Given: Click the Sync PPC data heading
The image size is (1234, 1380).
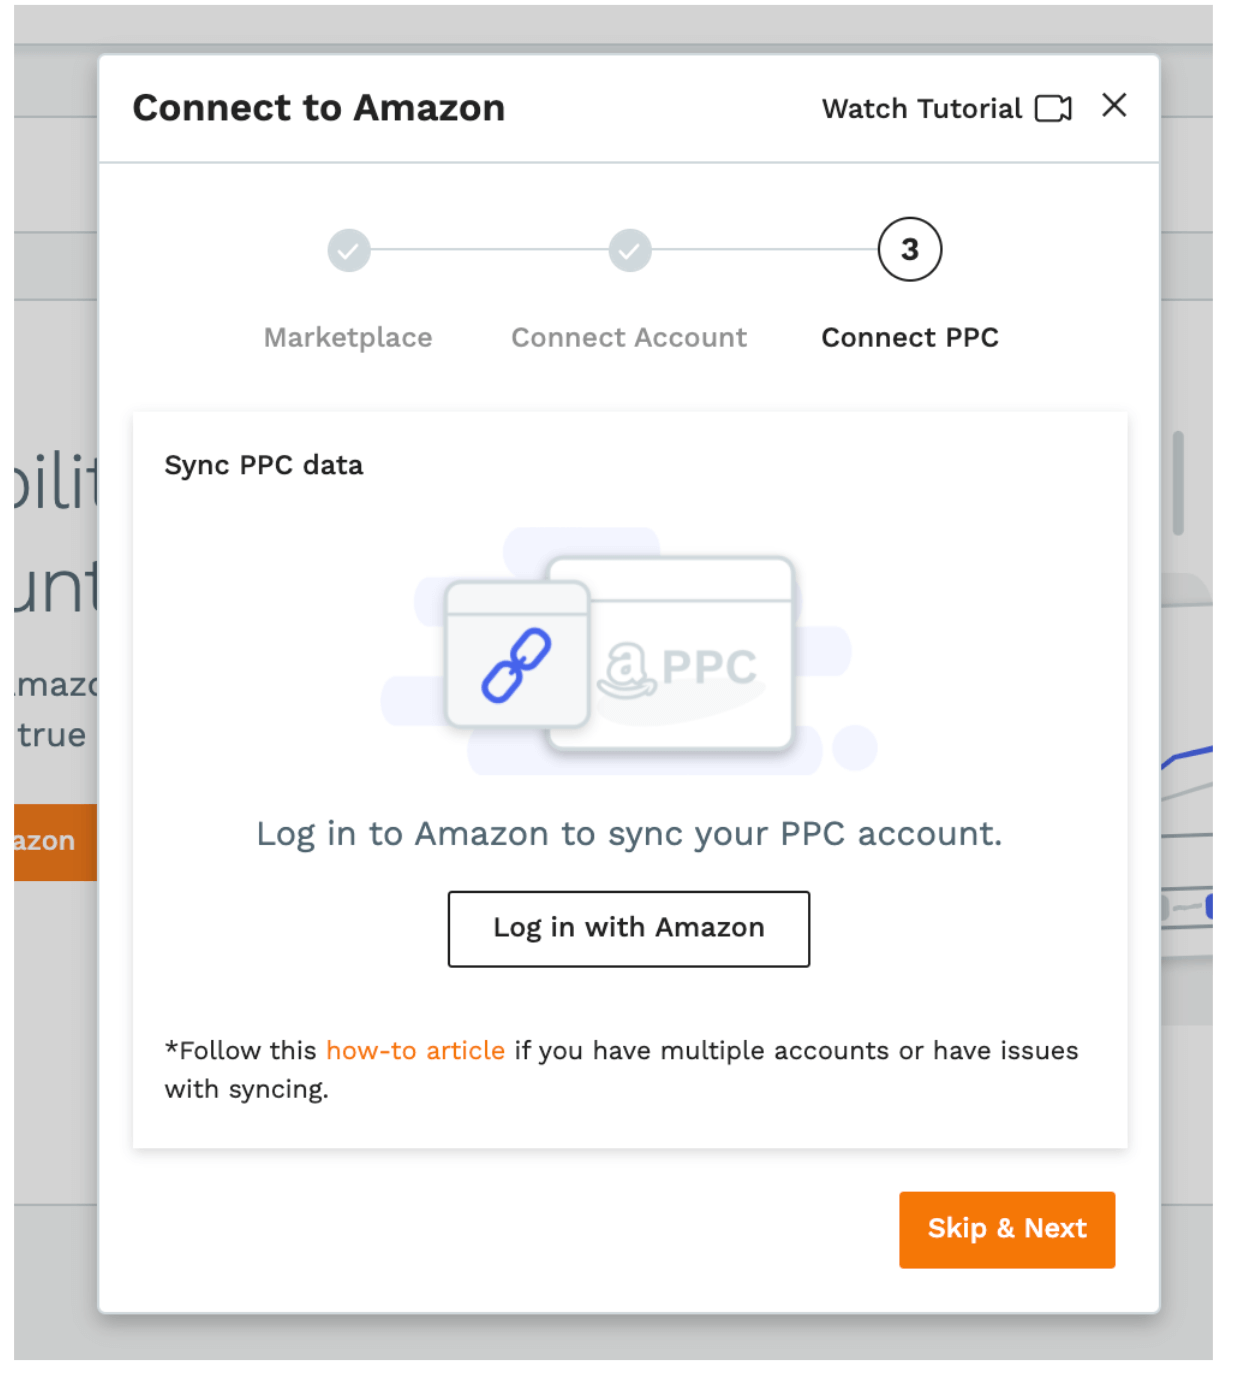Looking at the screenshot, I should click(x=264, y=465).
